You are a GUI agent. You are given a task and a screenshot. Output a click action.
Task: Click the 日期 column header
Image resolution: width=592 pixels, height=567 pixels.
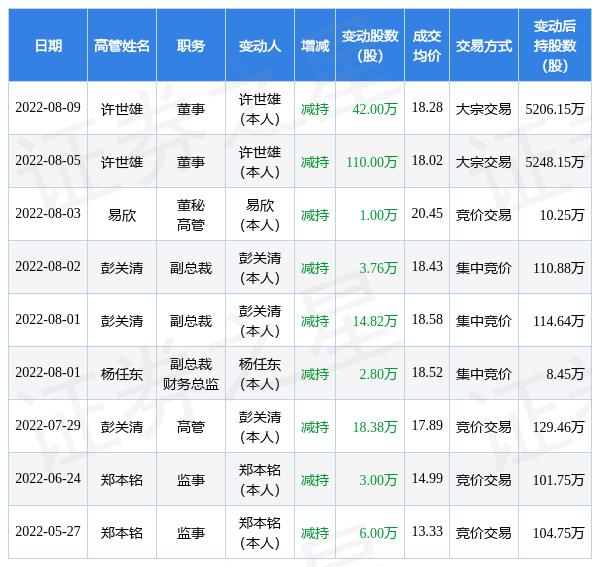tap(48, 46)
